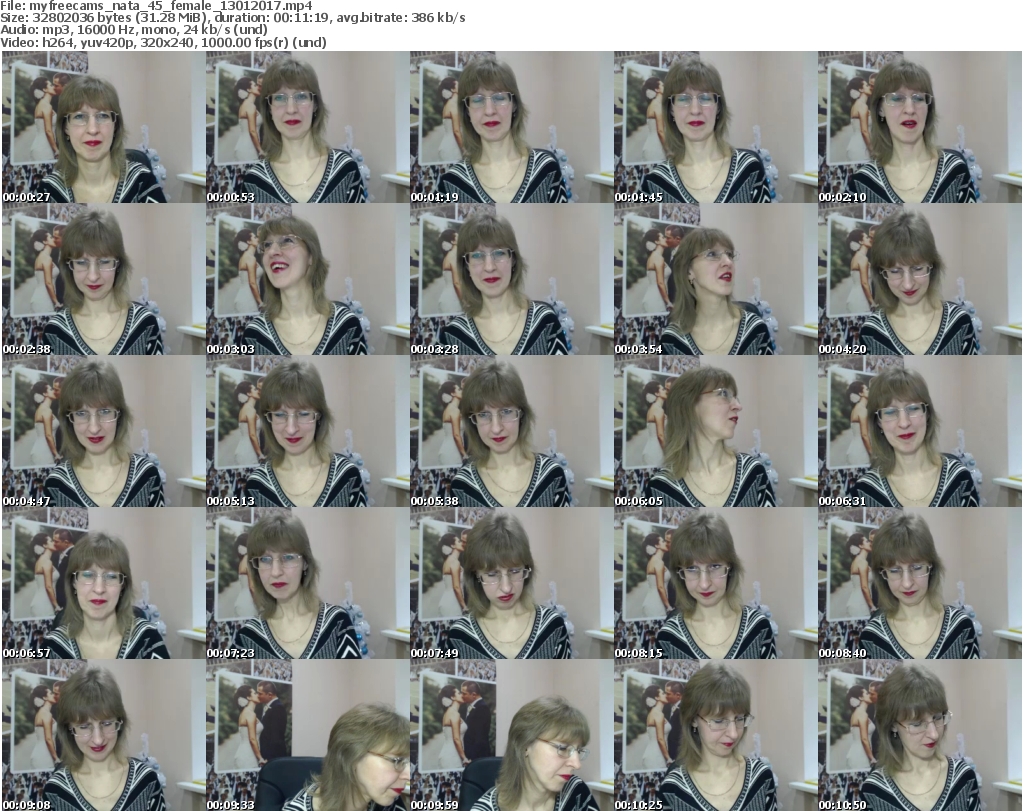Select the thumbnail at timestamp 00:00:27

[103, 127]
